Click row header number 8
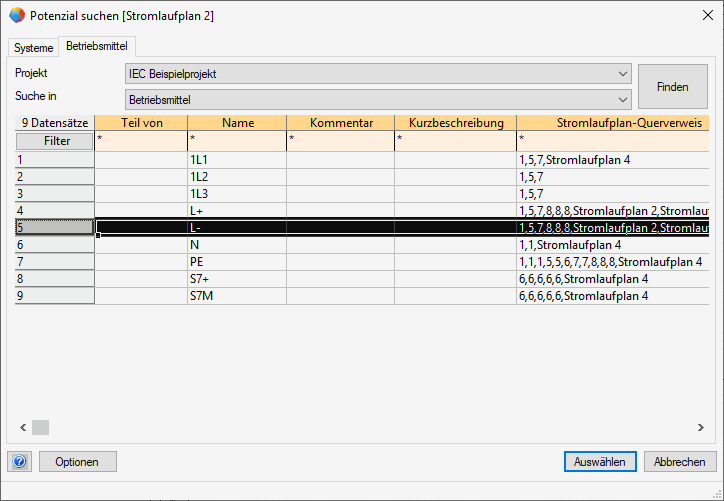This screenshot has width=724, height=501. [55, 279]
